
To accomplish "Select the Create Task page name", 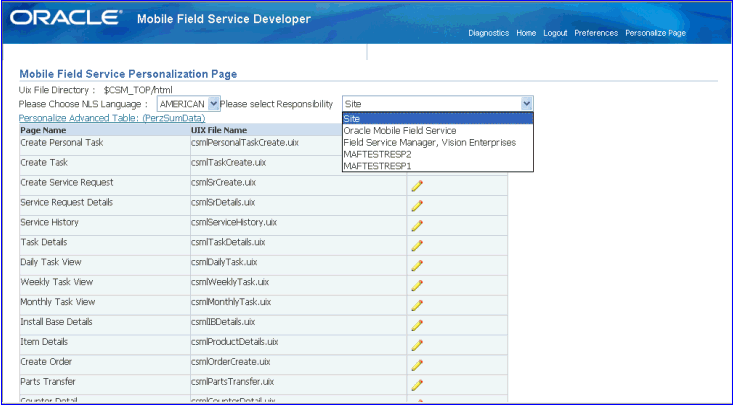I will [x=44, y=162].
